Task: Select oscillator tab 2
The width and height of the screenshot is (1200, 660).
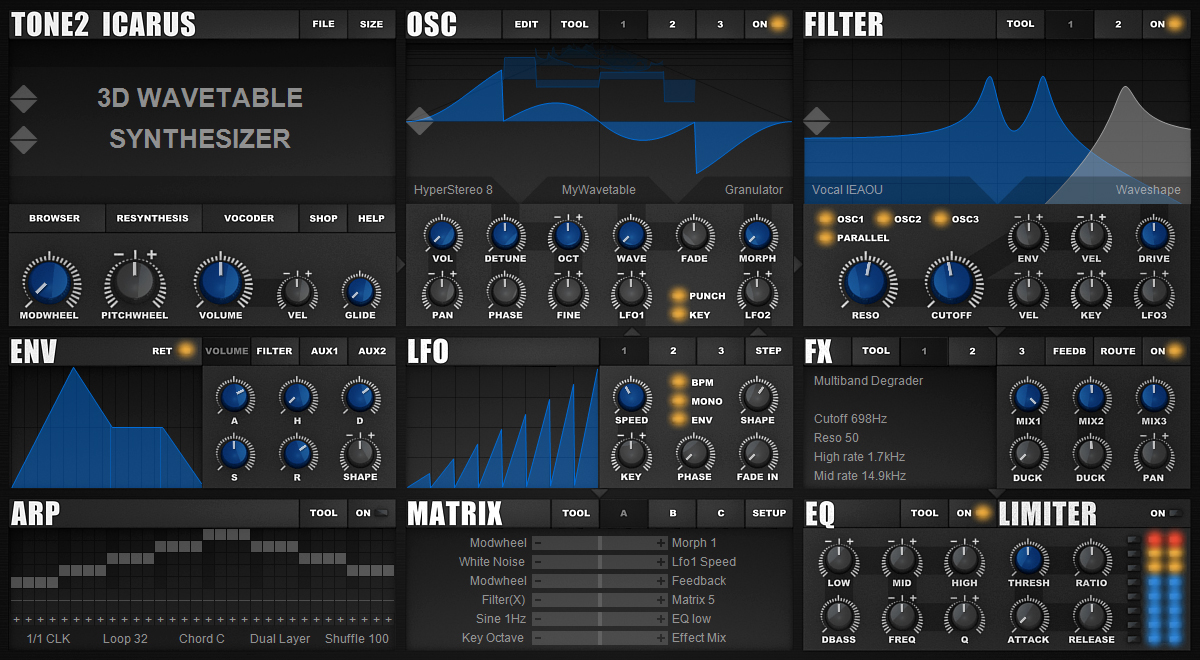Action: pyautogui.click(x=672, y=24)
